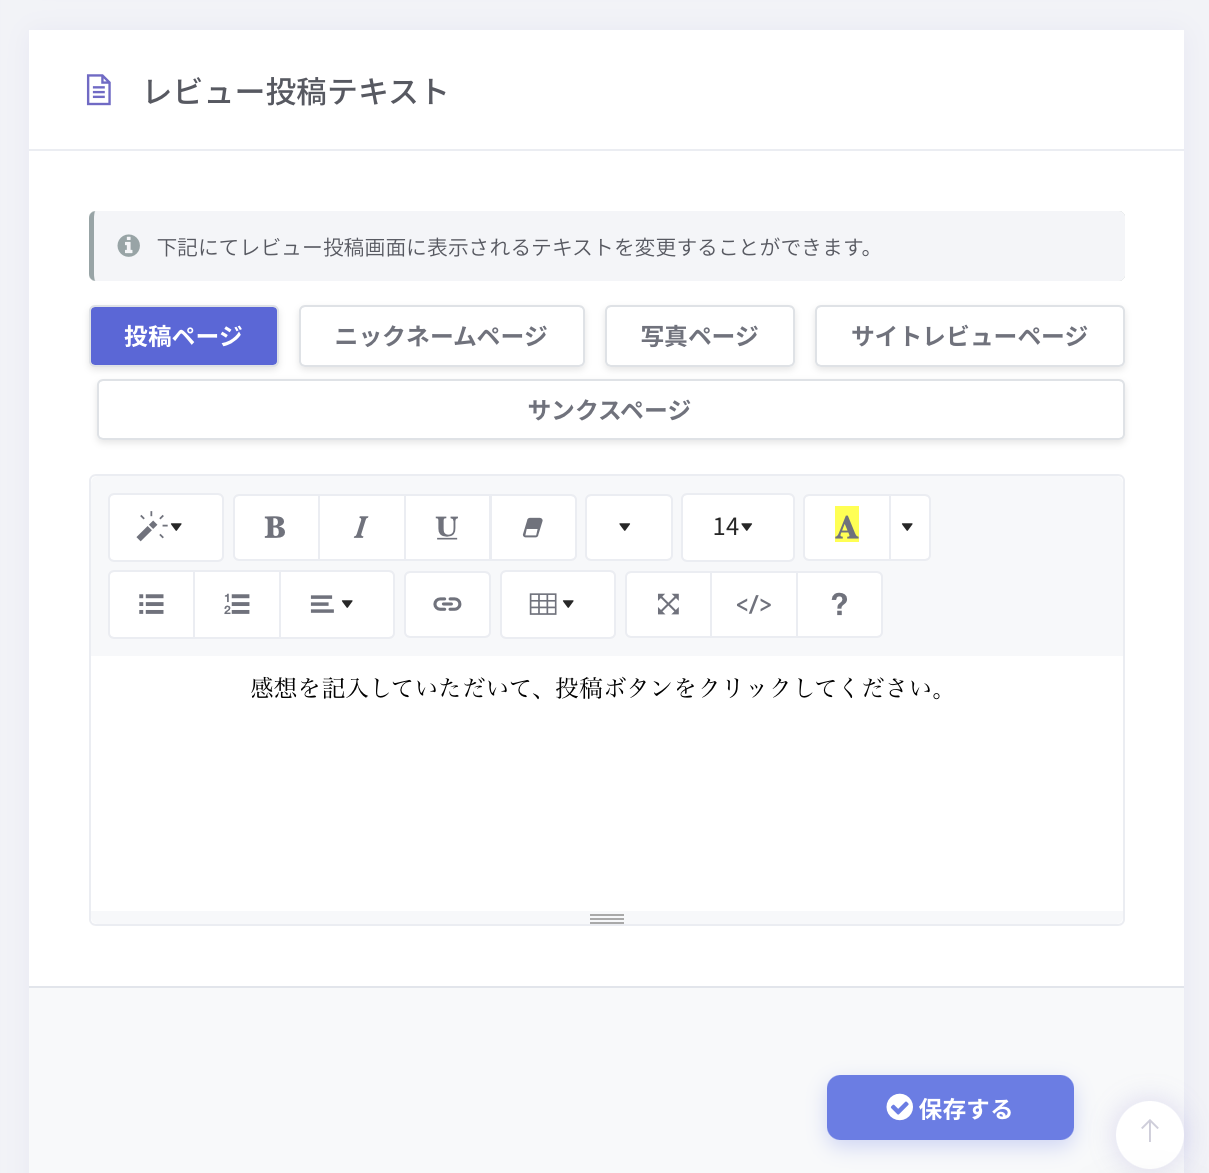1209x1173 pixels.
Task: Switch to ニックネームページ tab
Action: click(441, 336)
